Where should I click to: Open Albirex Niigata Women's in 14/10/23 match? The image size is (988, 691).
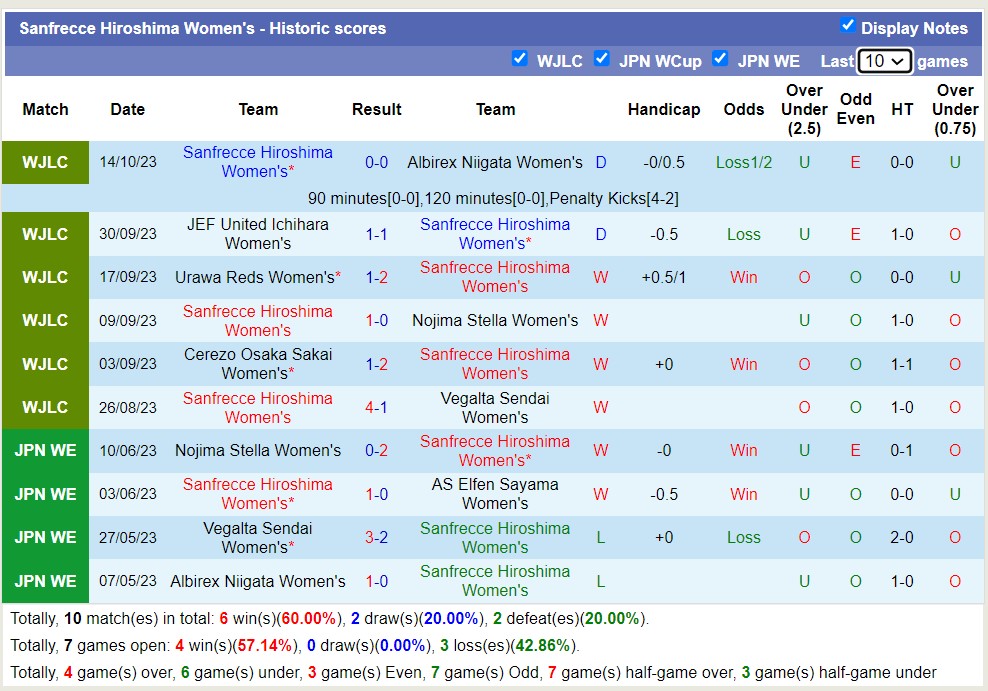tap(495, 162)
